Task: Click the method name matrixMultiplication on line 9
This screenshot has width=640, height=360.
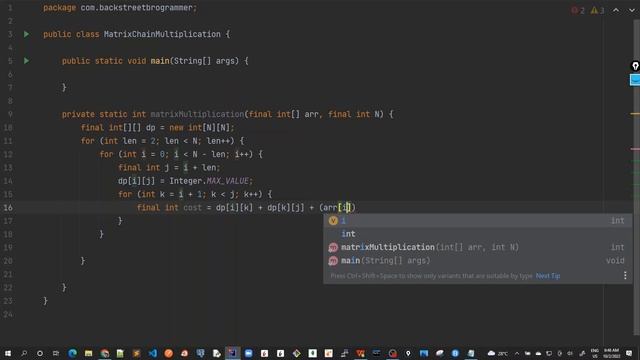Action: tap(197, 114)
